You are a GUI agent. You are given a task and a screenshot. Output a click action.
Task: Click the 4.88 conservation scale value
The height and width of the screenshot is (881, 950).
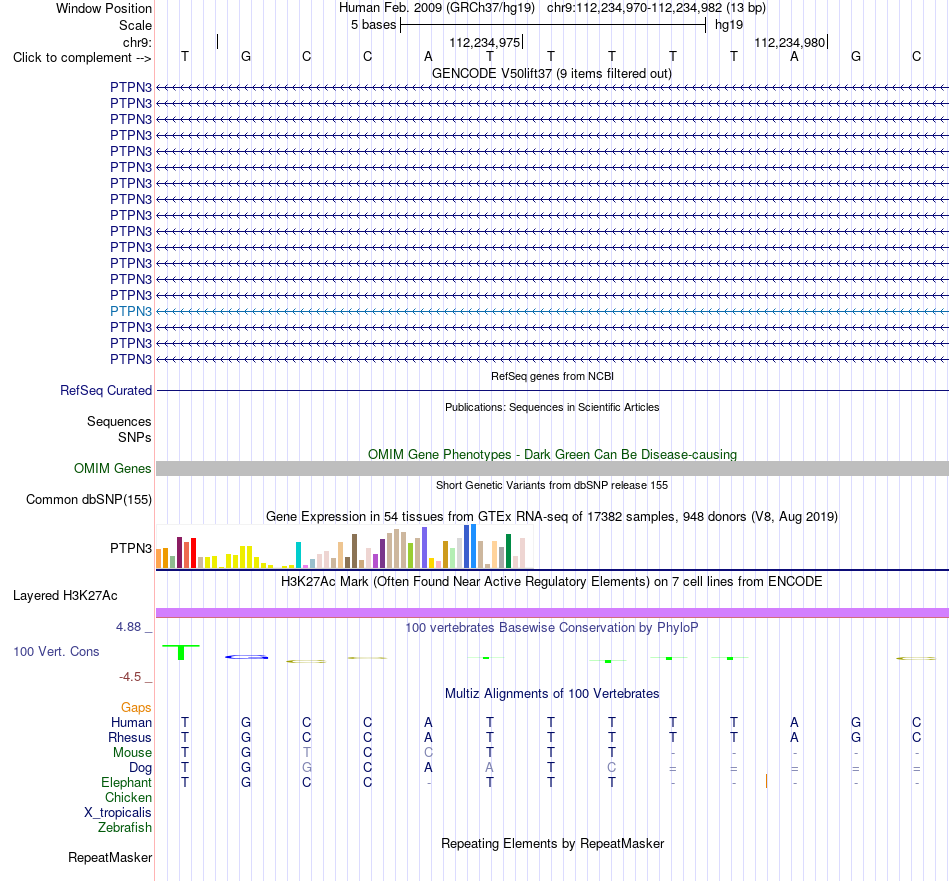[x=129, y=627]
